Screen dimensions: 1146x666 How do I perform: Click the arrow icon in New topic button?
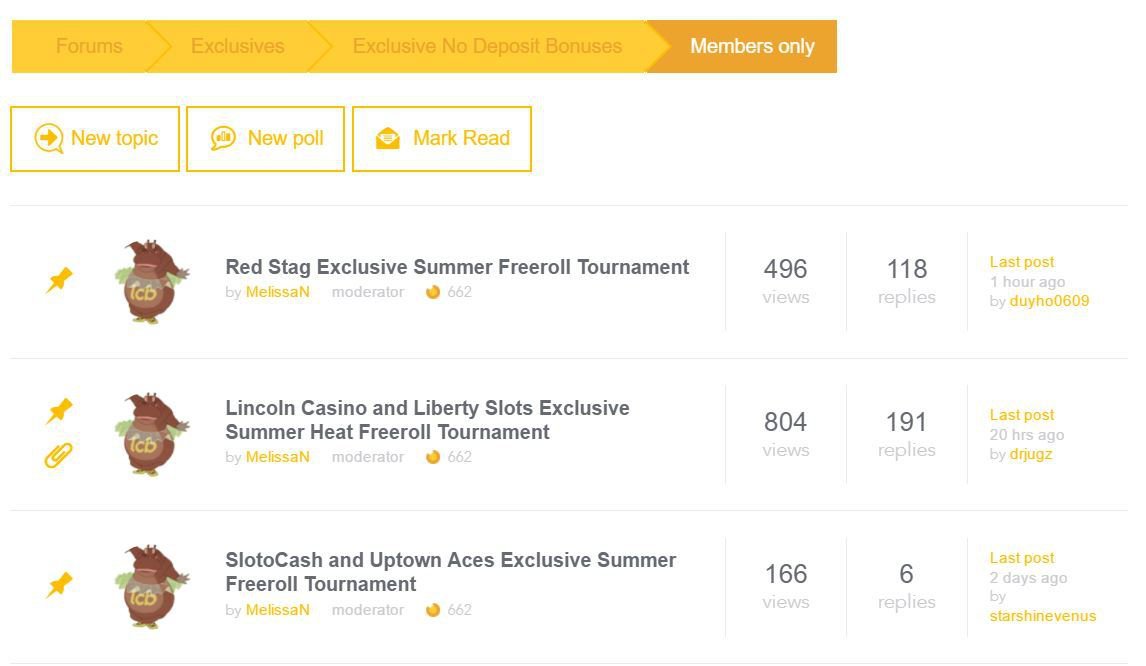49,137
